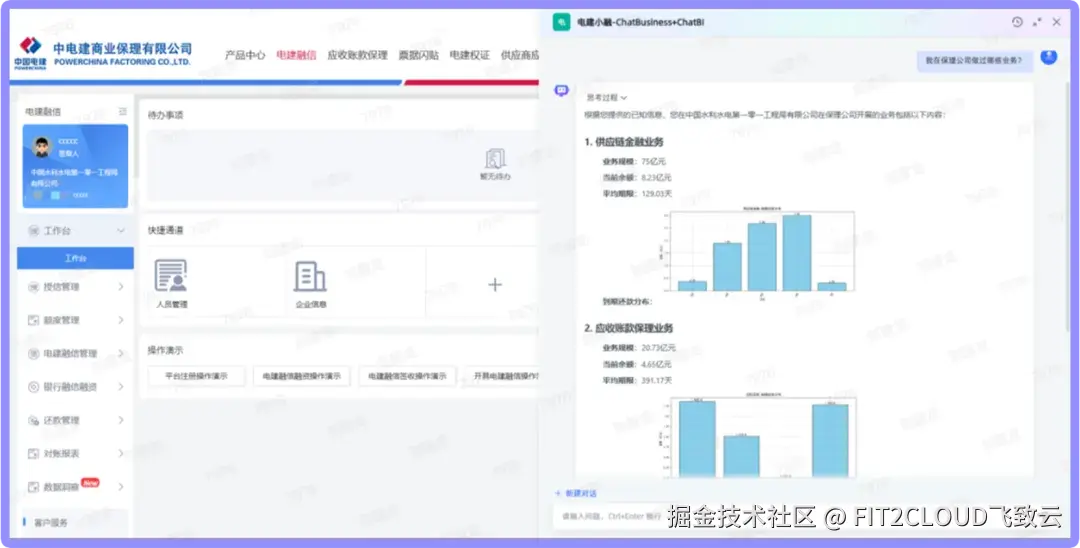Expand 授信管理 submenu arrow

pyautogui.click(x=121, y=286)
